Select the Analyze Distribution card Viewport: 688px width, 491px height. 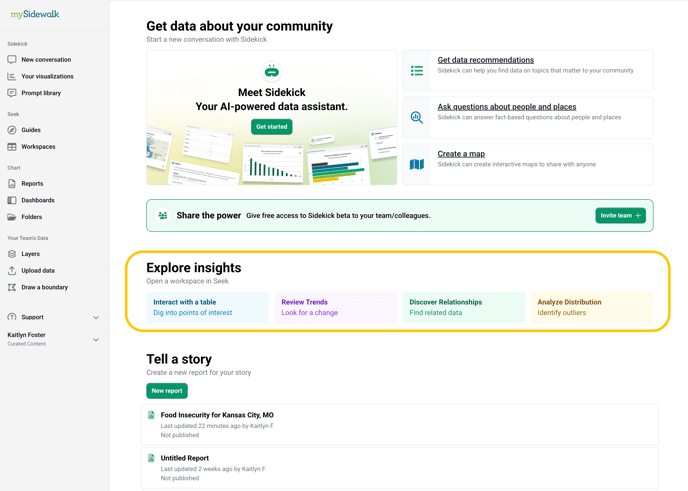[592, 308]
